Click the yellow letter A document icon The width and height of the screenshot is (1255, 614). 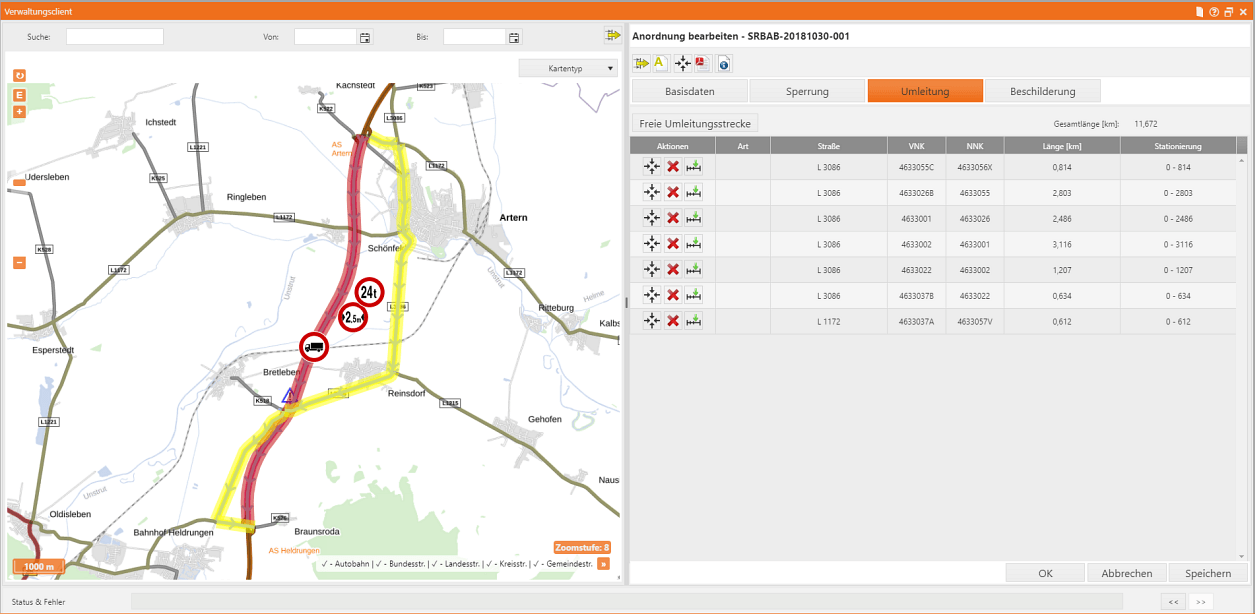(660, 64)
